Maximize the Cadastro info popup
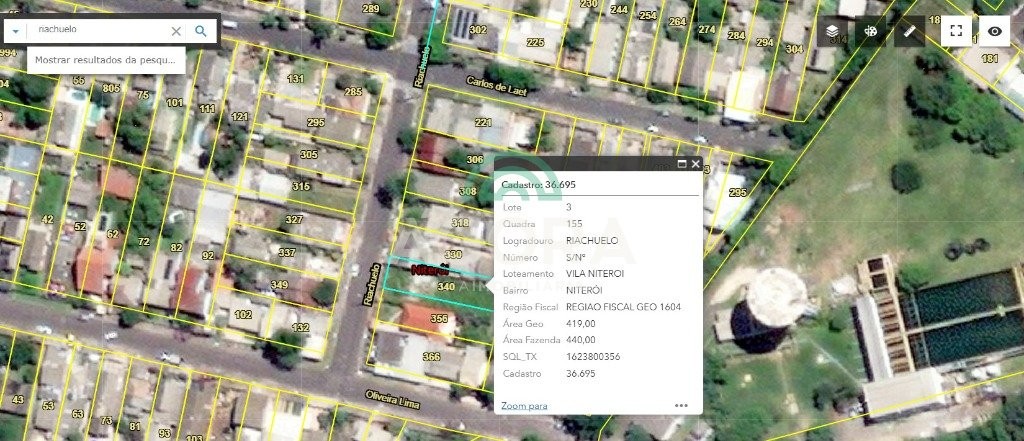 pos(682,164)
